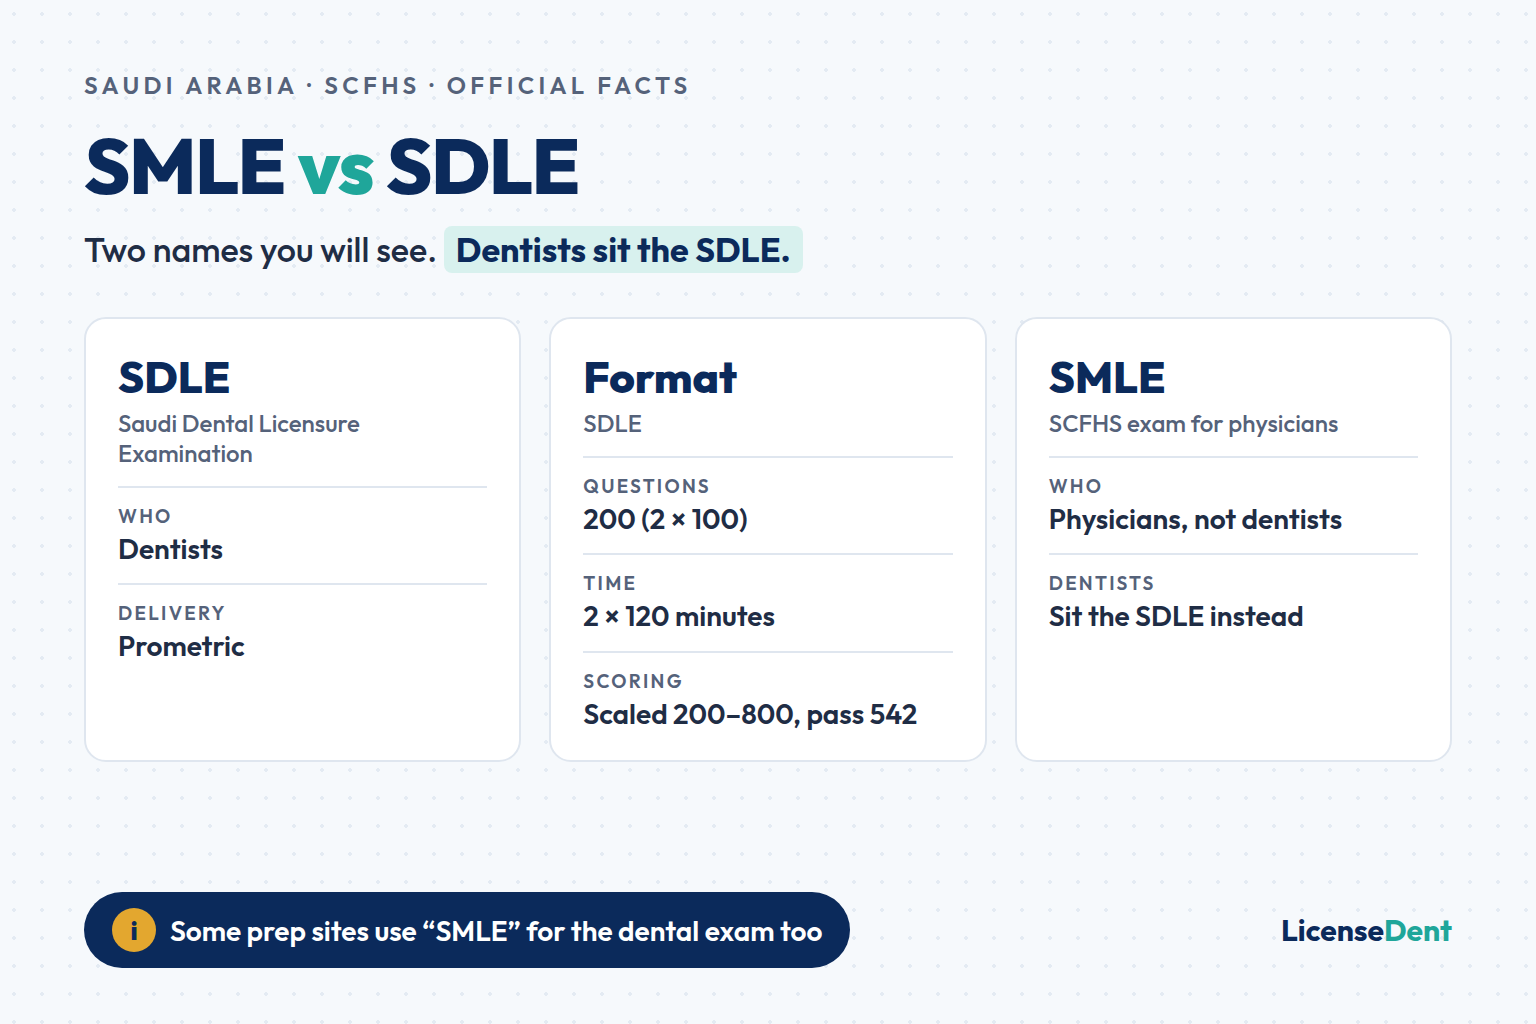Click the "SMLE vs SDLE" main title

332,166
